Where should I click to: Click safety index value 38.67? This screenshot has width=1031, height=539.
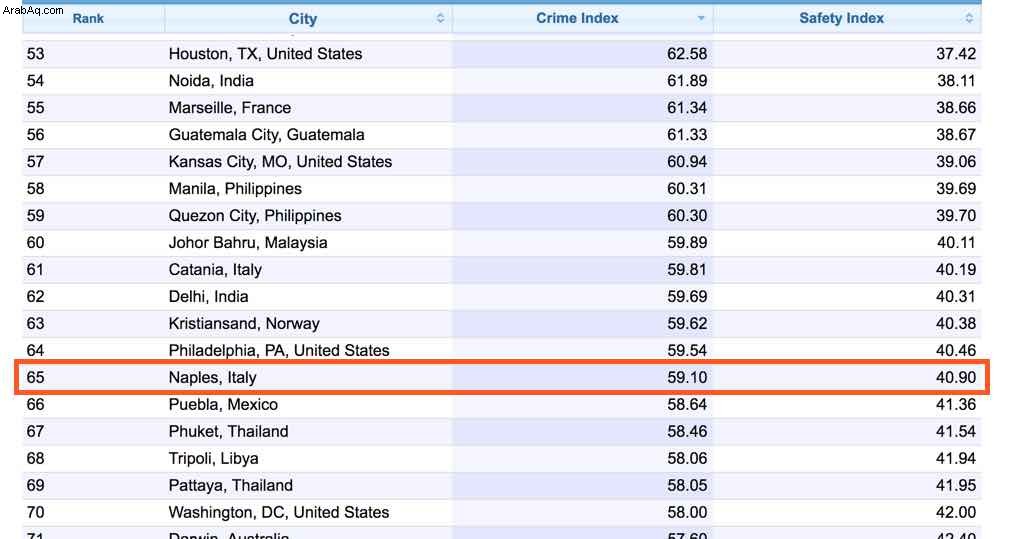[956, 135]
